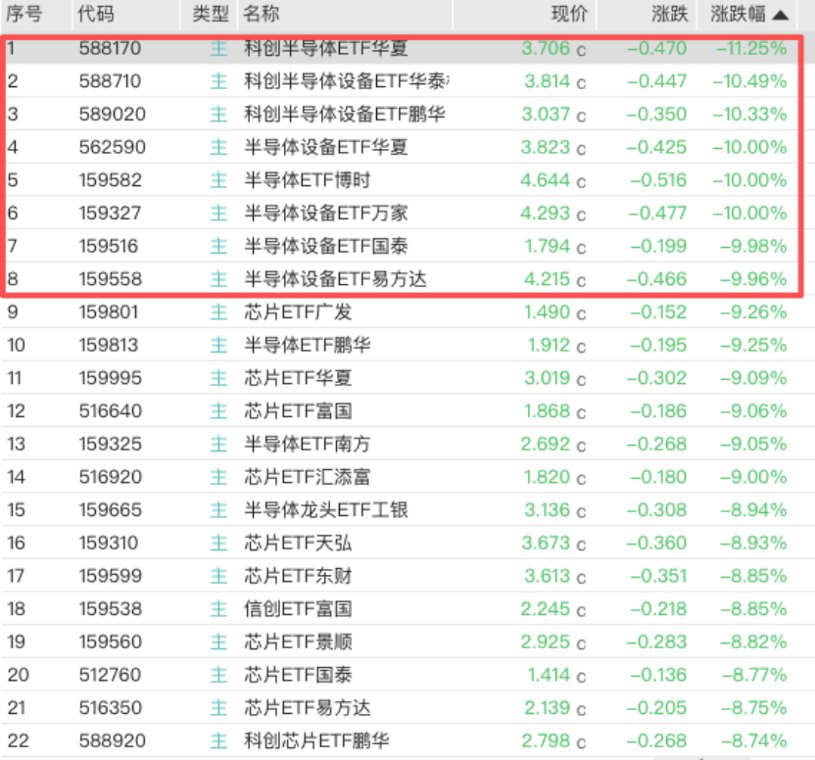815x760 pixels.
Task: Click the 主 type icon for 159995
Action: (219, 378)
